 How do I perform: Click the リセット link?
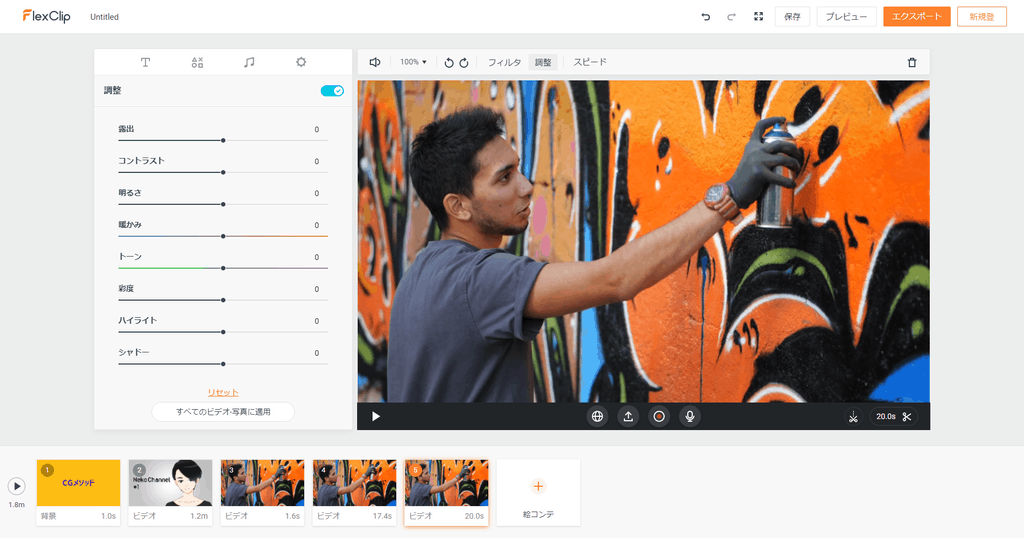click(x=223, y=392)
